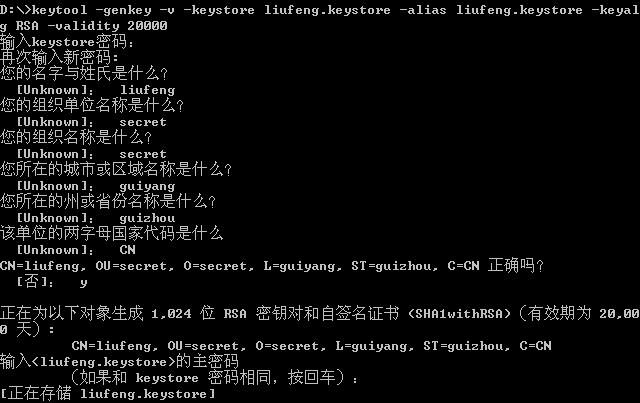Click the re-enter new password line
The height and width of the screenshot is (403, 640).
(59, 58)
